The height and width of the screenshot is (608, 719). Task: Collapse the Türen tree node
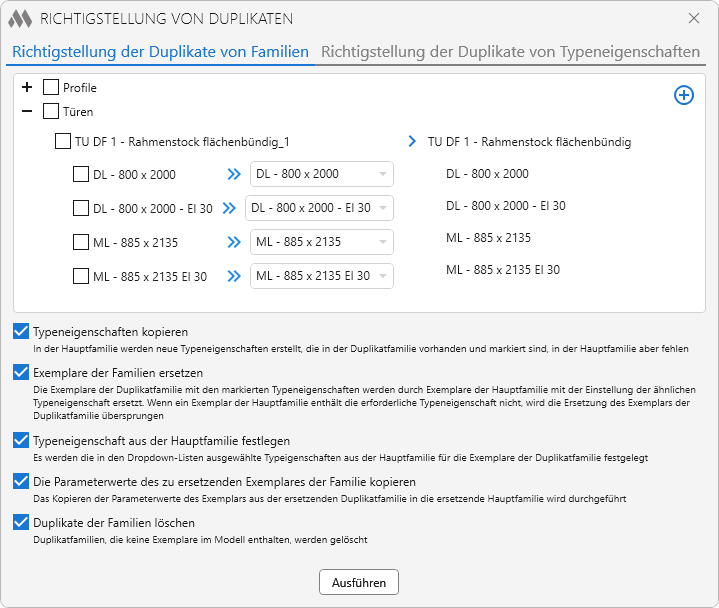27,112
